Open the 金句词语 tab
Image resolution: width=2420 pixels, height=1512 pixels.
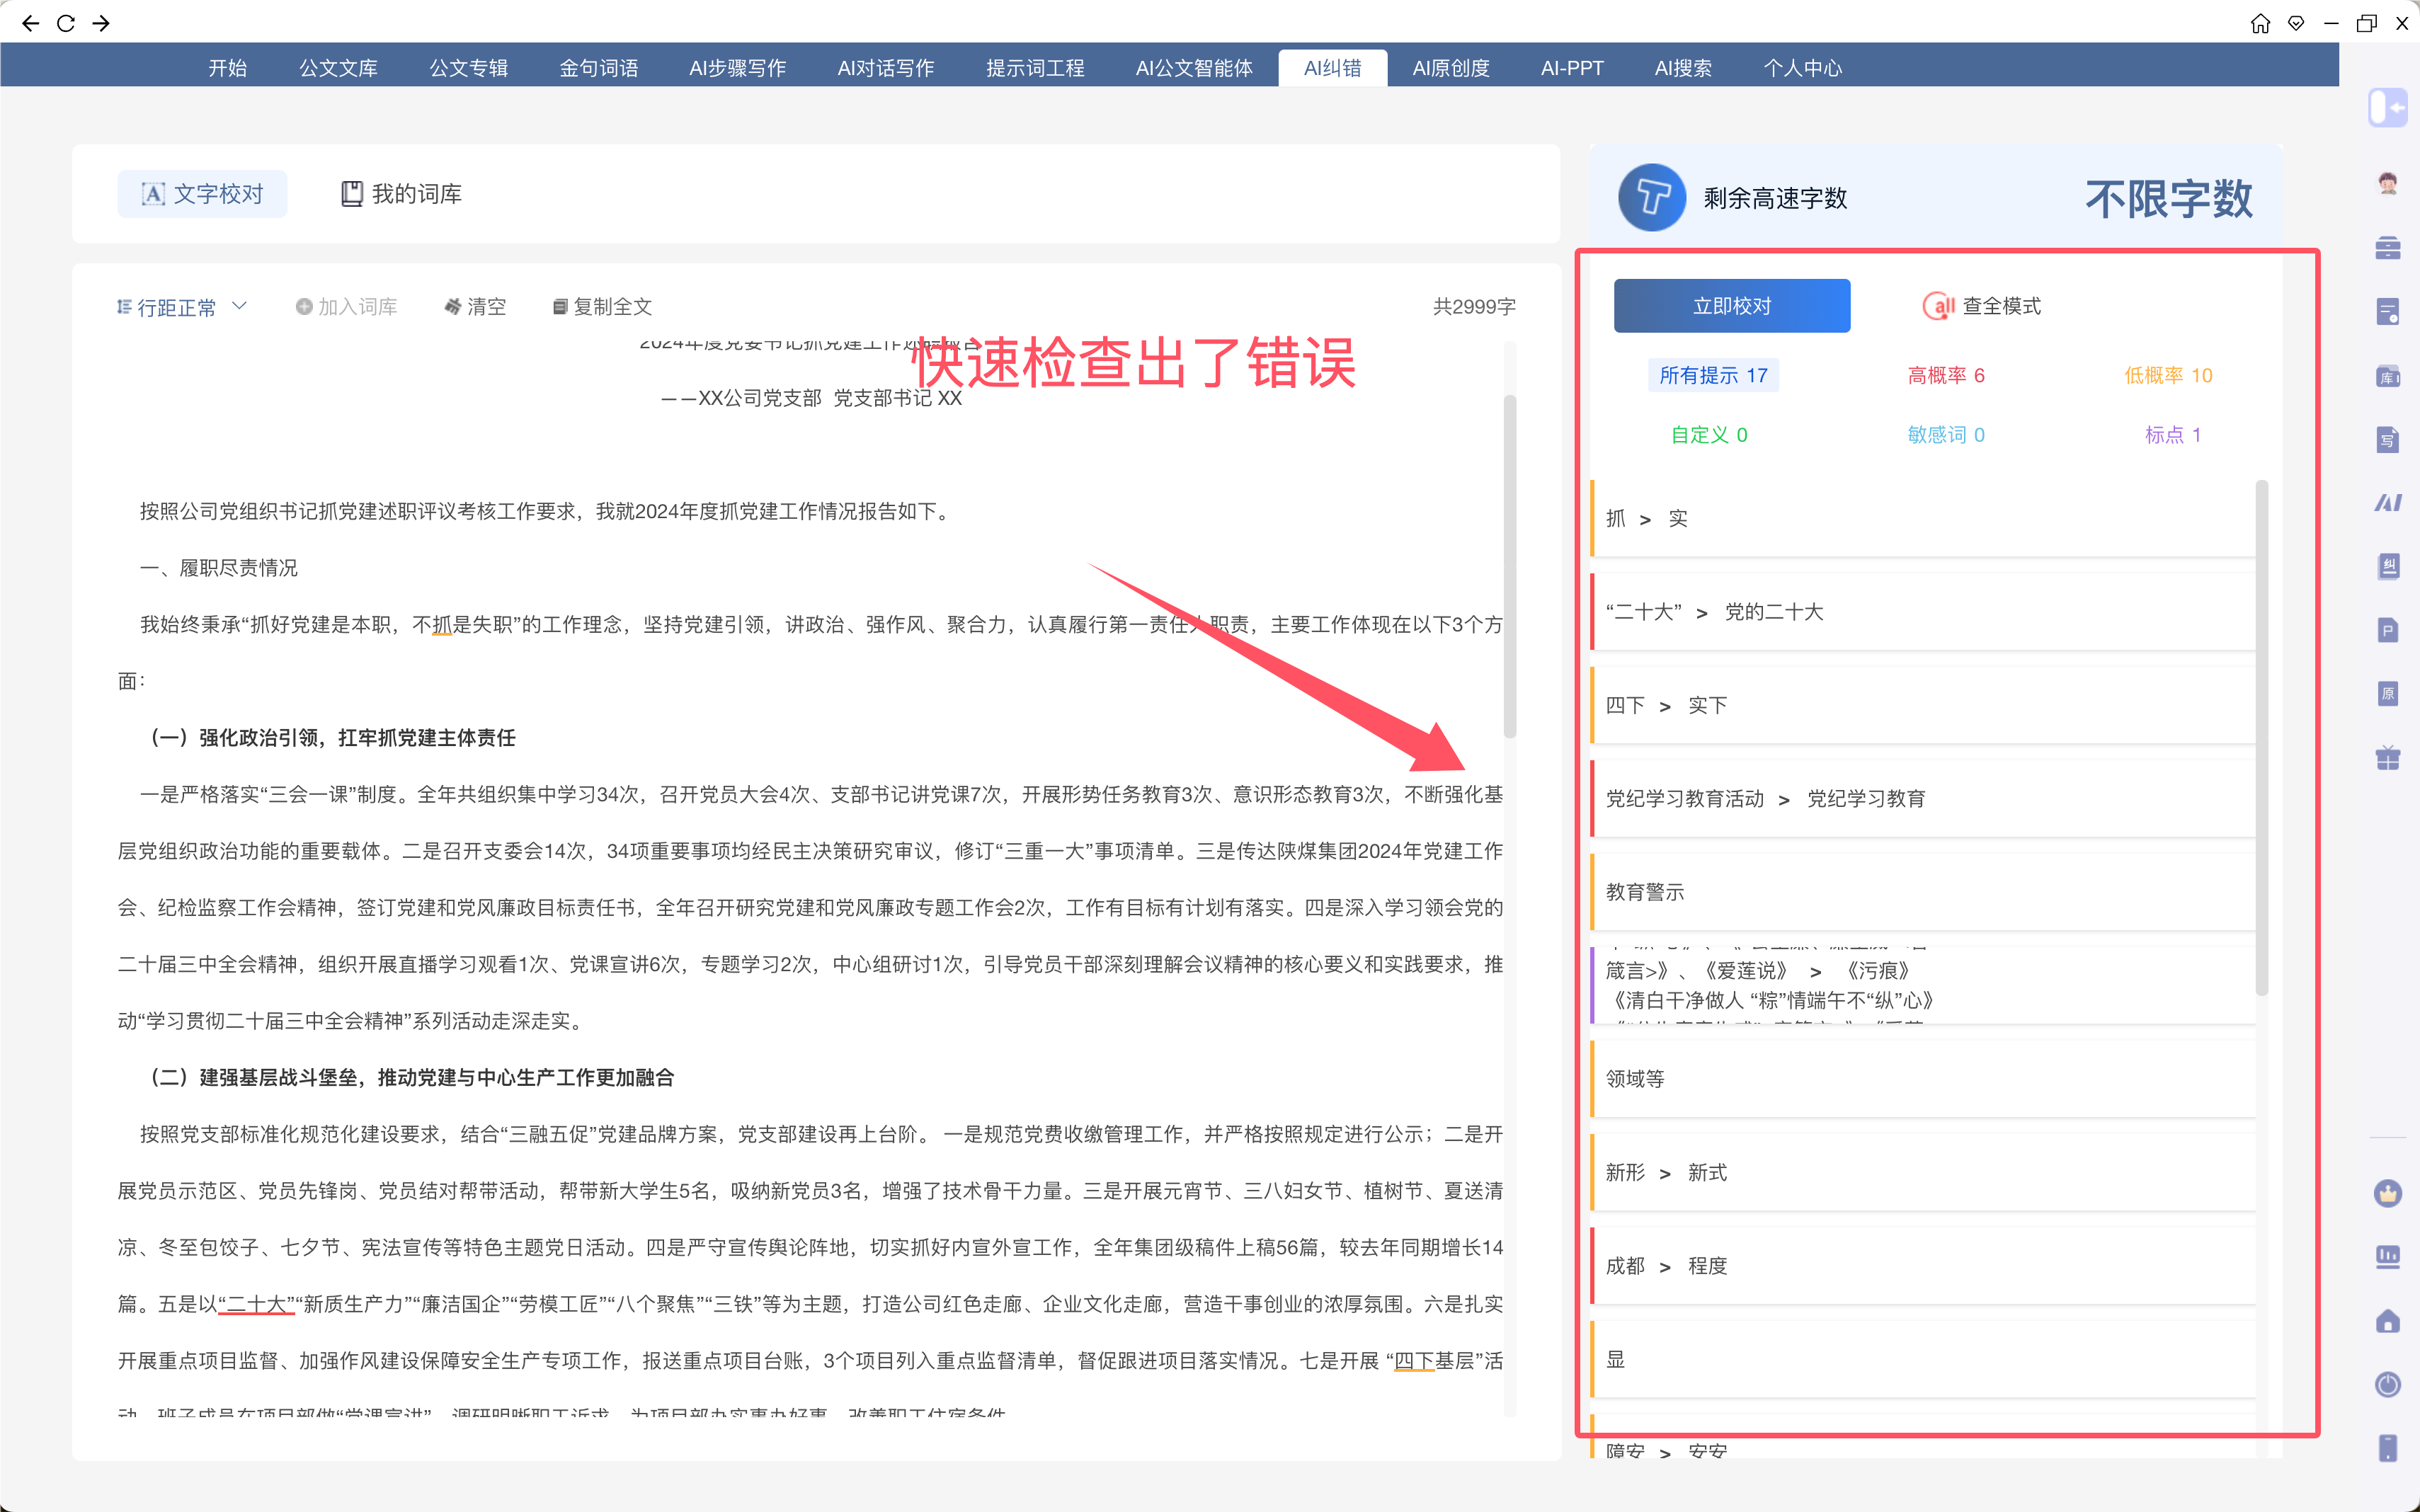point(599,68)
